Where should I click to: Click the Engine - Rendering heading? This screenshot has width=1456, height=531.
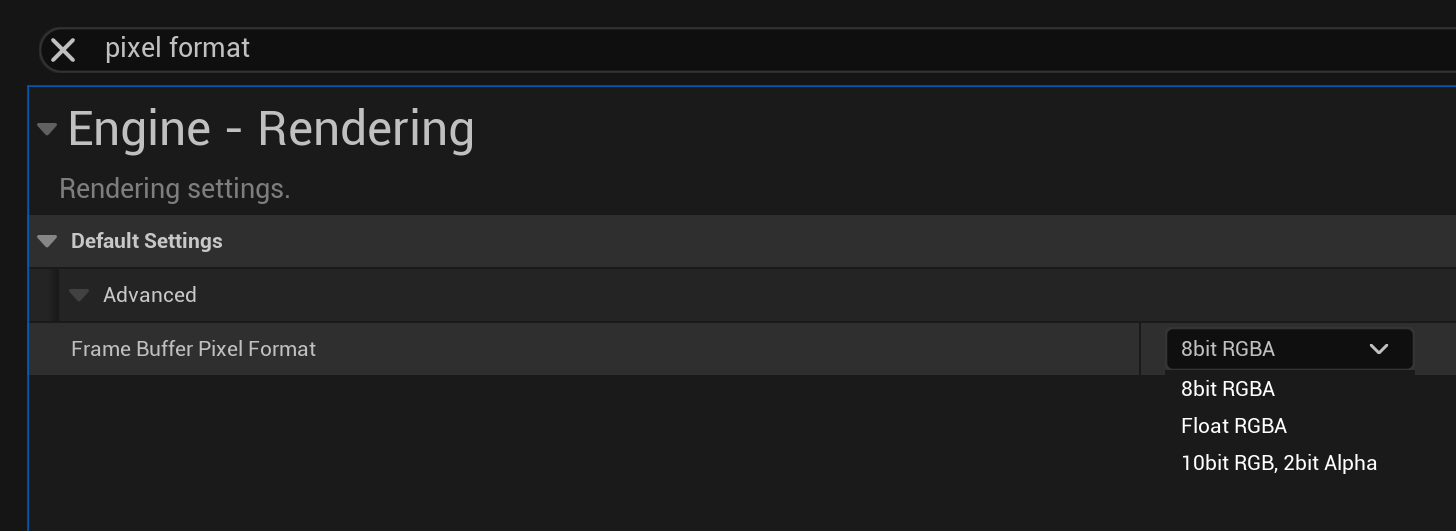(271, 129)
